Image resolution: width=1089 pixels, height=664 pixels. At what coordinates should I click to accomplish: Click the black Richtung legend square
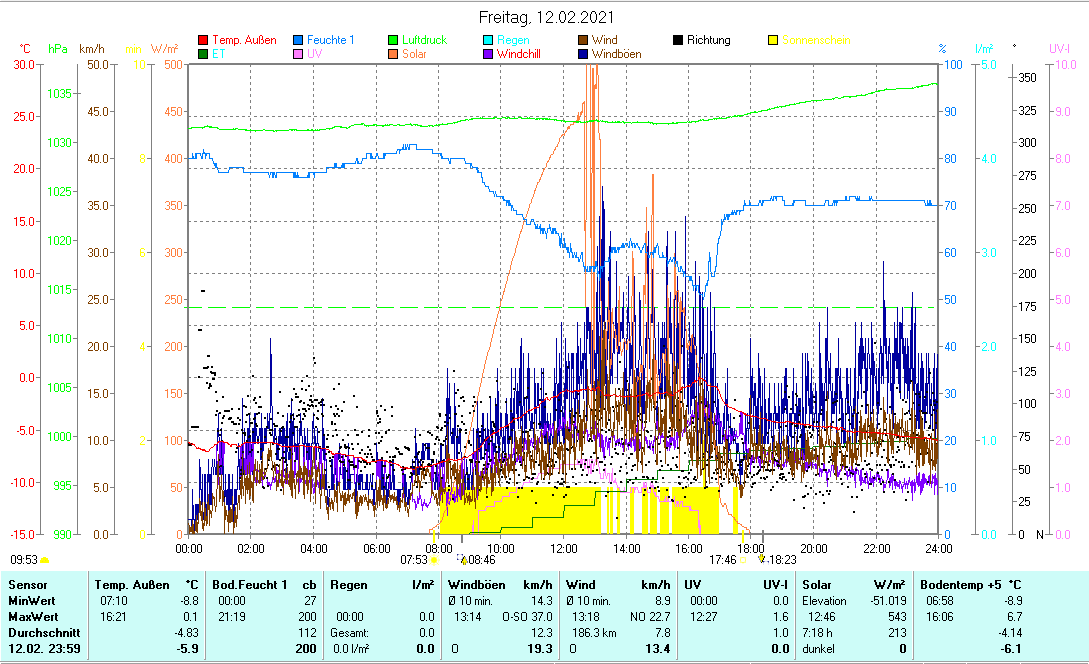pos(678,40)
